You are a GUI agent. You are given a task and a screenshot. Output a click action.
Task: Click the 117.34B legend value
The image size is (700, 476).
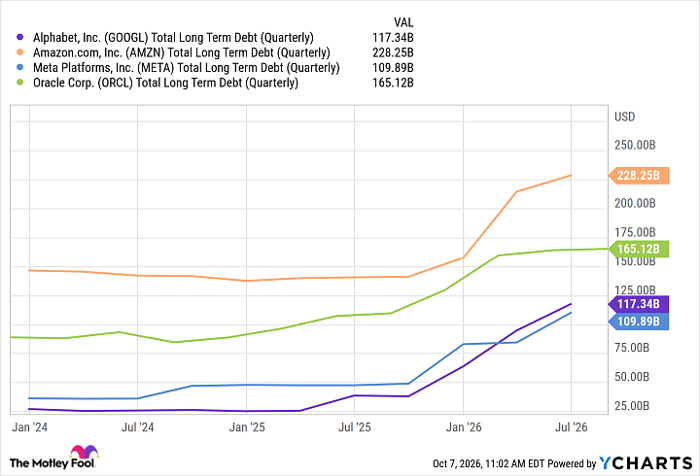point(393,38)
